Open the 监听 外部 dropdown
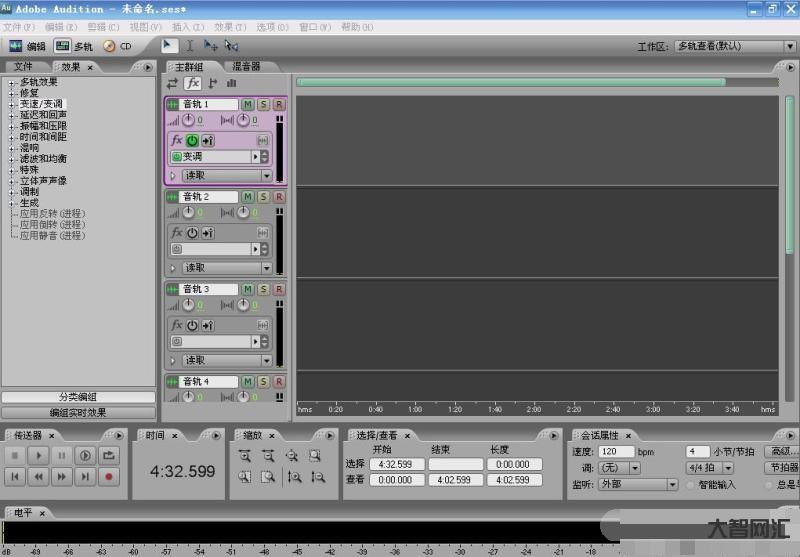The height and width of the screenshot is (557, 800). coord(672,485)
